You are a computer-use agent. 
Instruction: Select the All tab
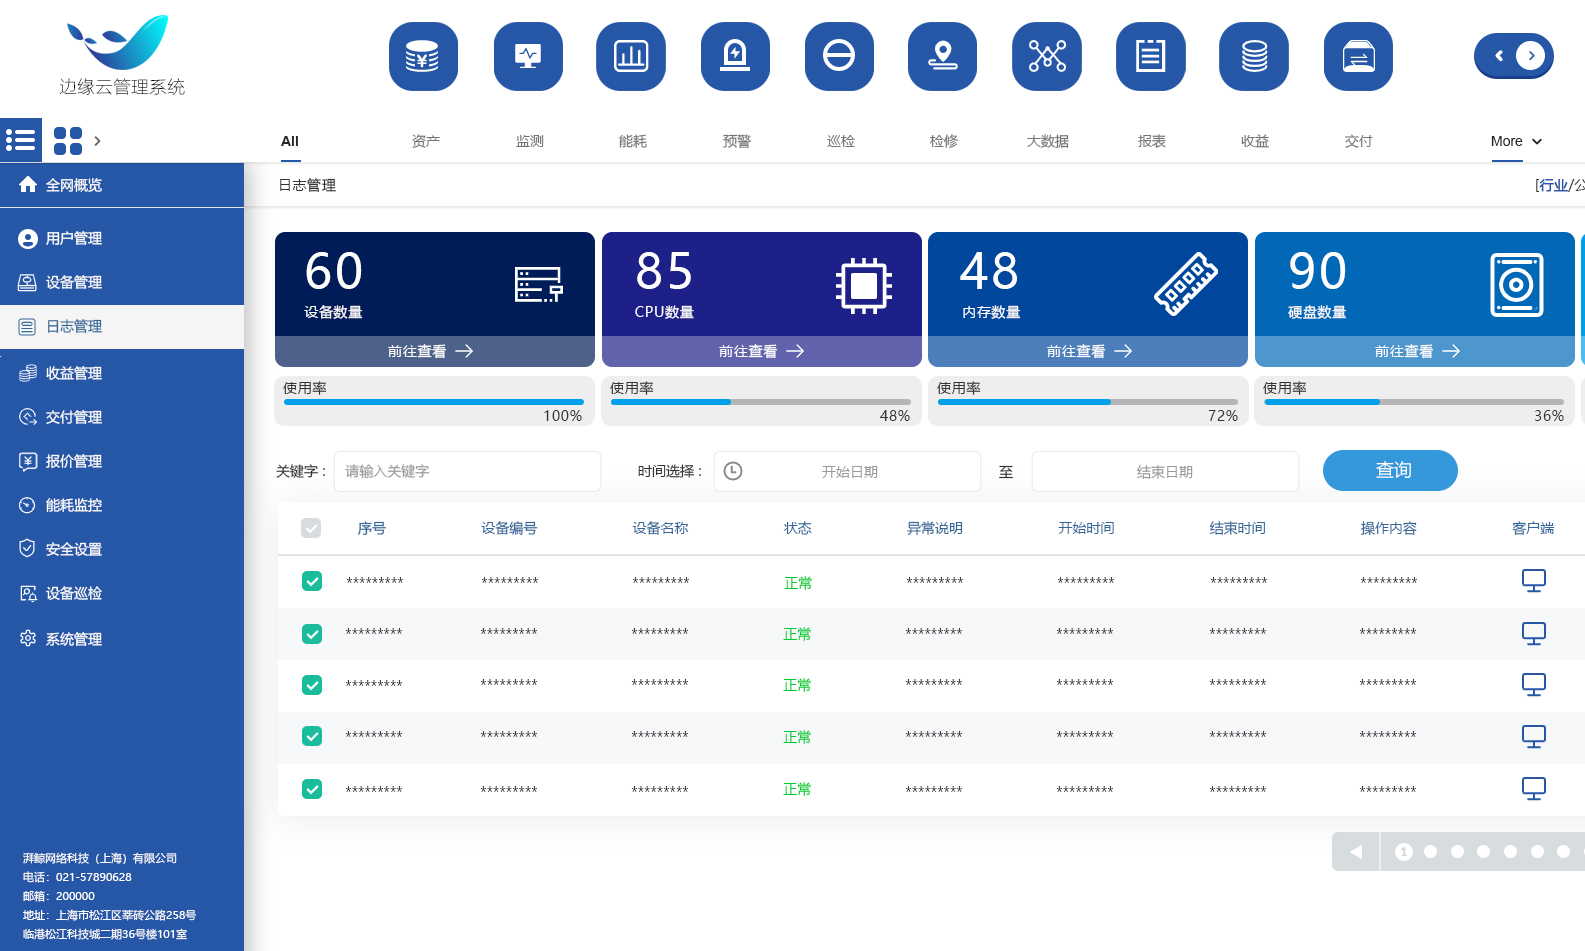point(290,141)
